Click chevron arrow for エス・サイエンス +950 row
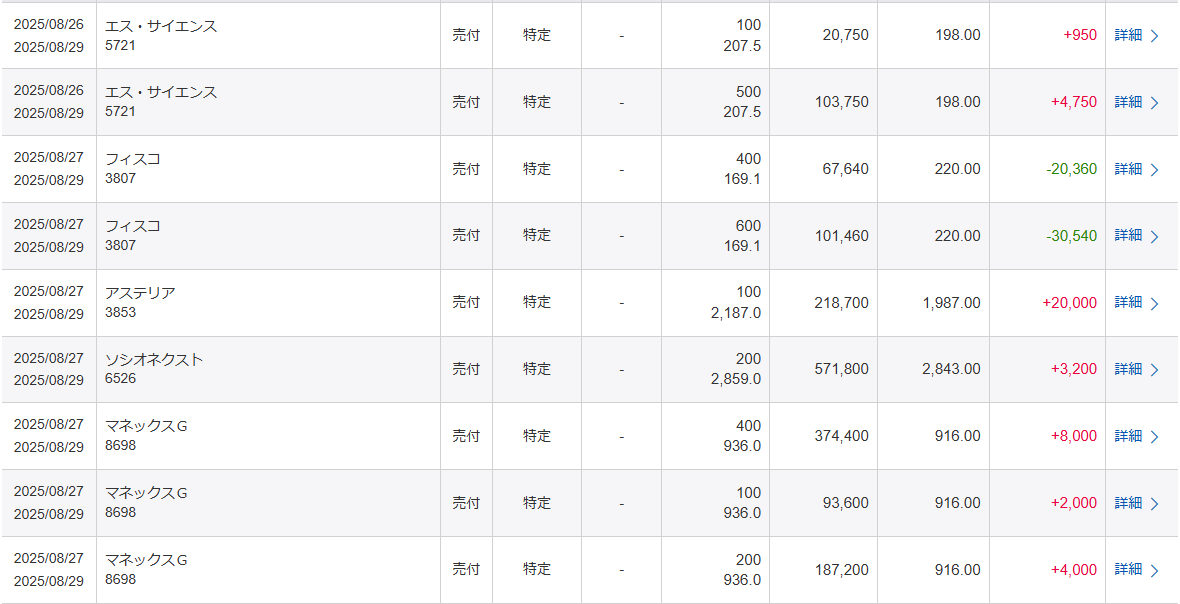The image size is (1180, 604). pyautogui.click(x=1155, y=36)
